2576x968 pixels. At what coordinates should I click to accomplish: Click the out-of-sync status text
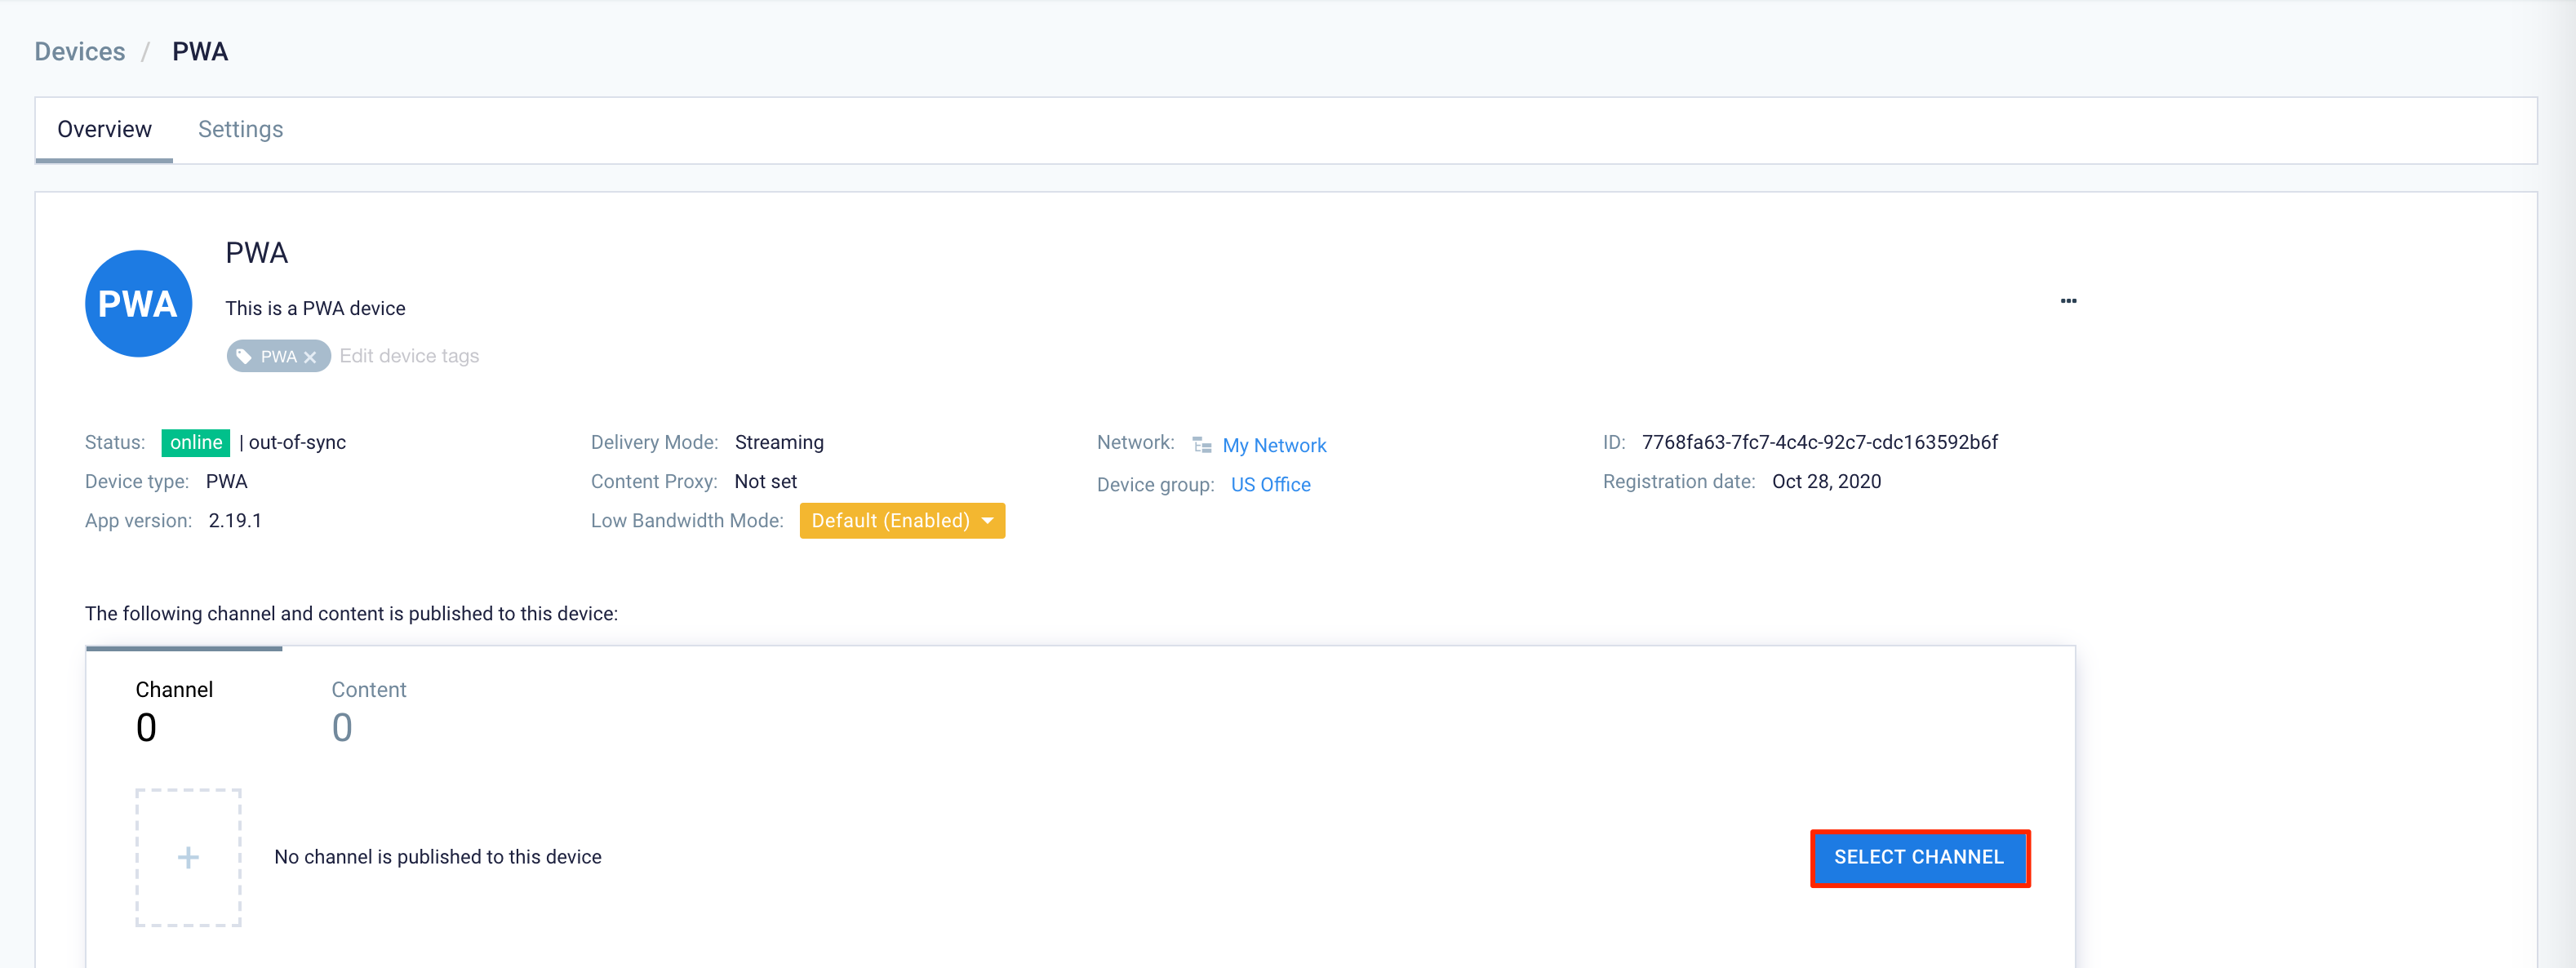click(x=297, y=442)
